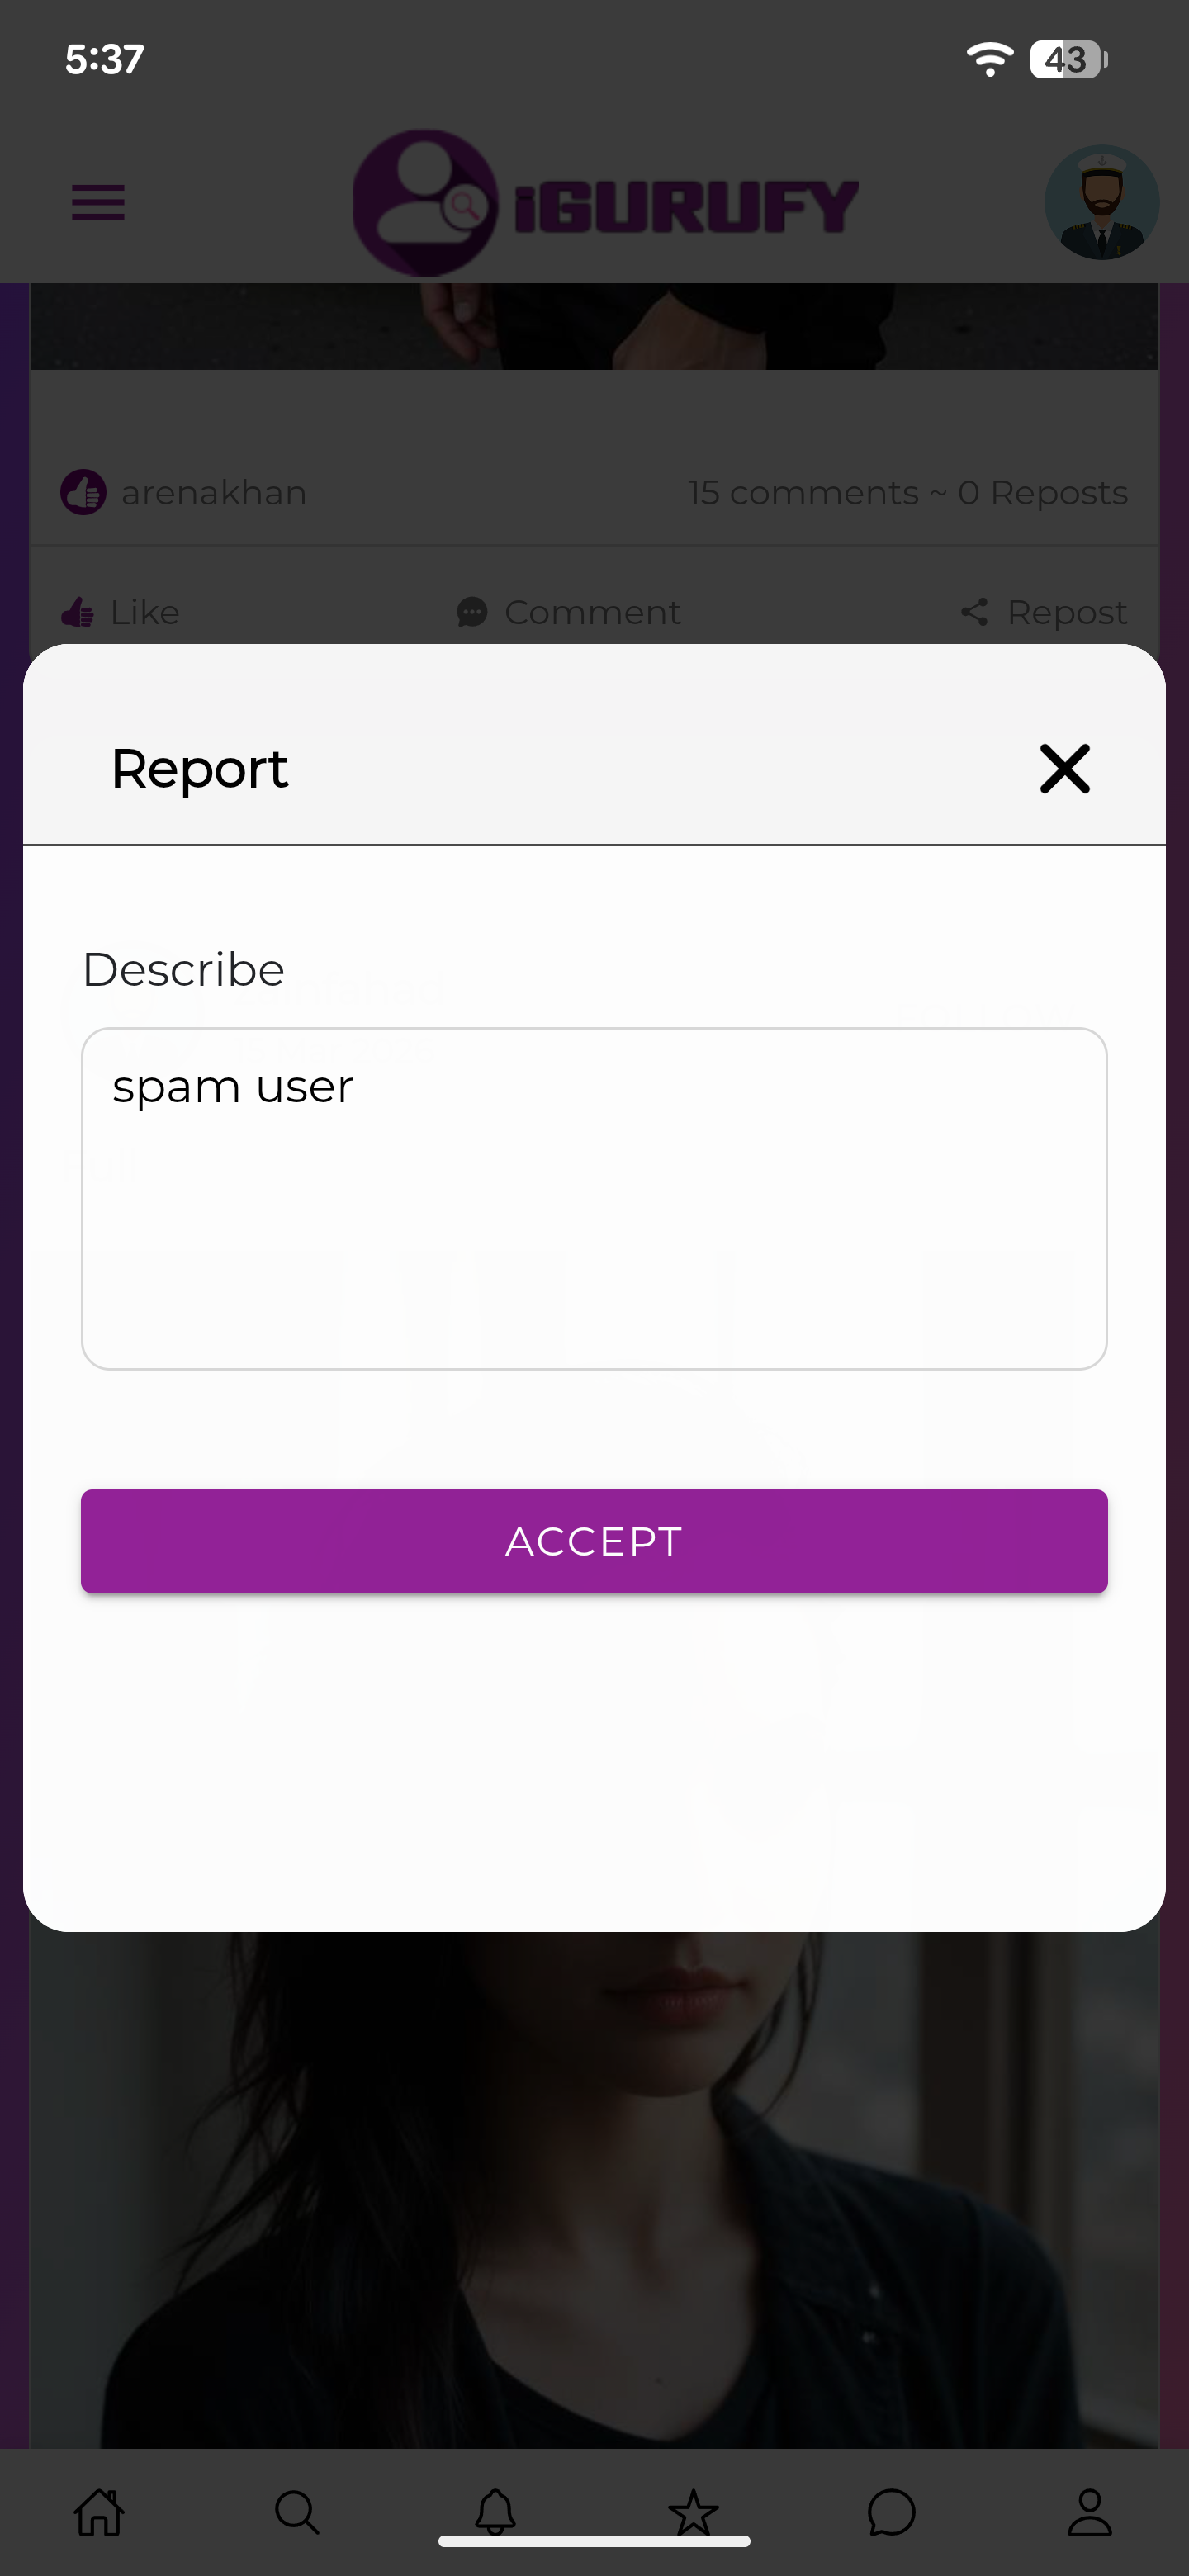Open arenakhan's profile link
This screenshot has height=2576, width=1189.
[x=214, y=493]
